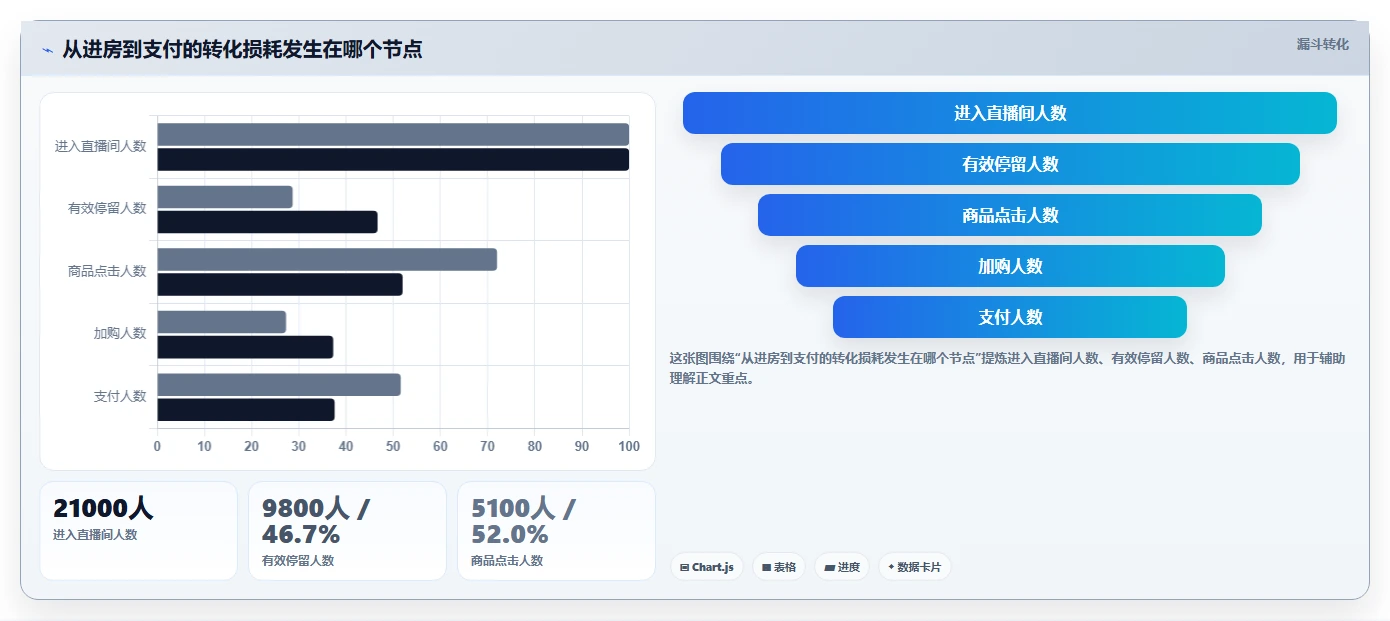This screenshot has height=621, width=1390.
Task: Click the x-axis tick value 0
Action: (157, 446)
